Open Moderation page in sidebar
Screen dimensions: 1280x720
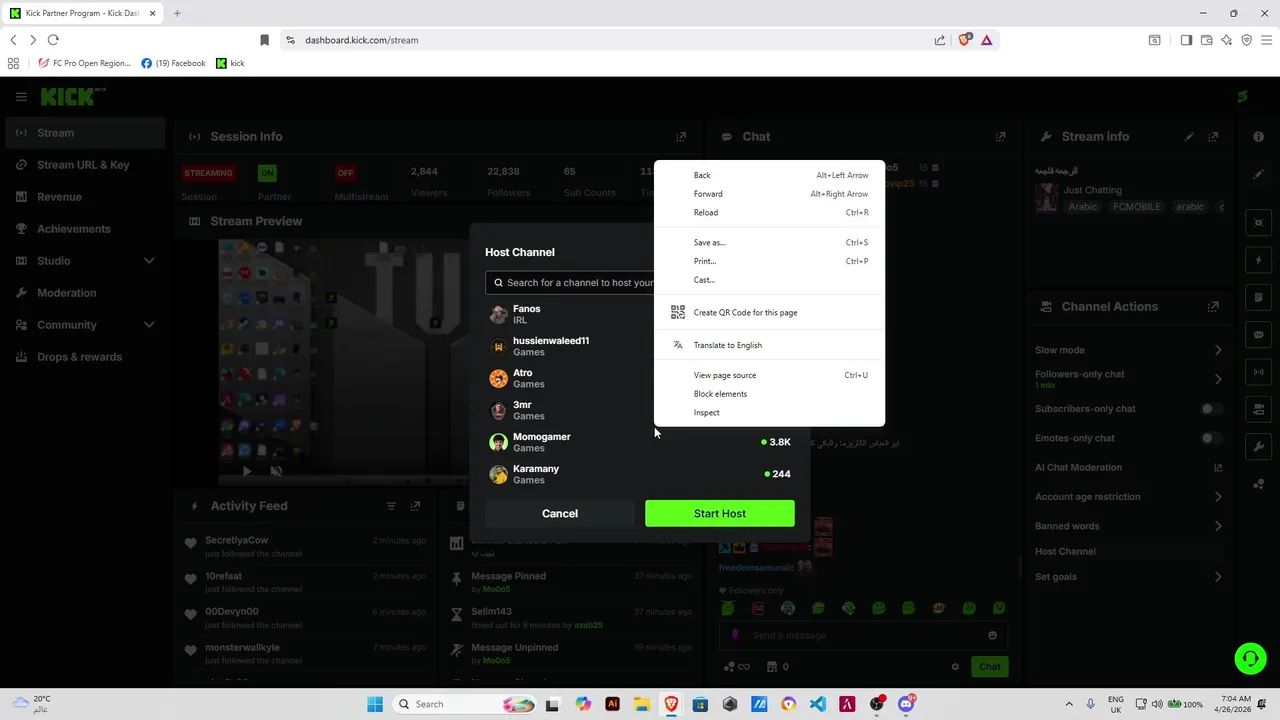84,293
